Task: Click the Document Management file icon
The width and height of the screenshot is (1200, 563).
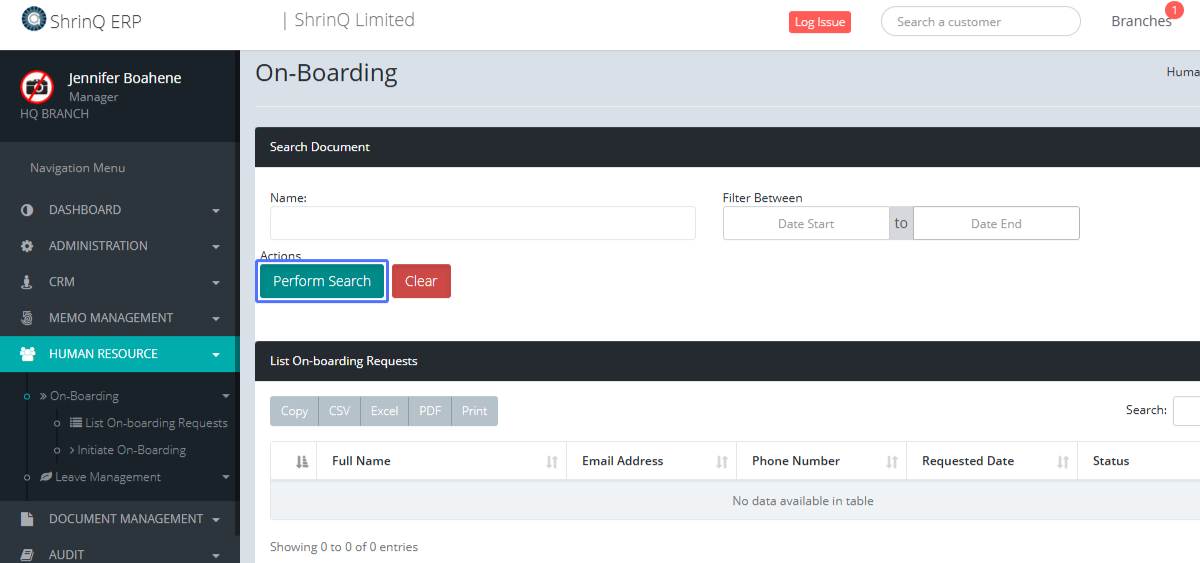Action: (27, 519)
